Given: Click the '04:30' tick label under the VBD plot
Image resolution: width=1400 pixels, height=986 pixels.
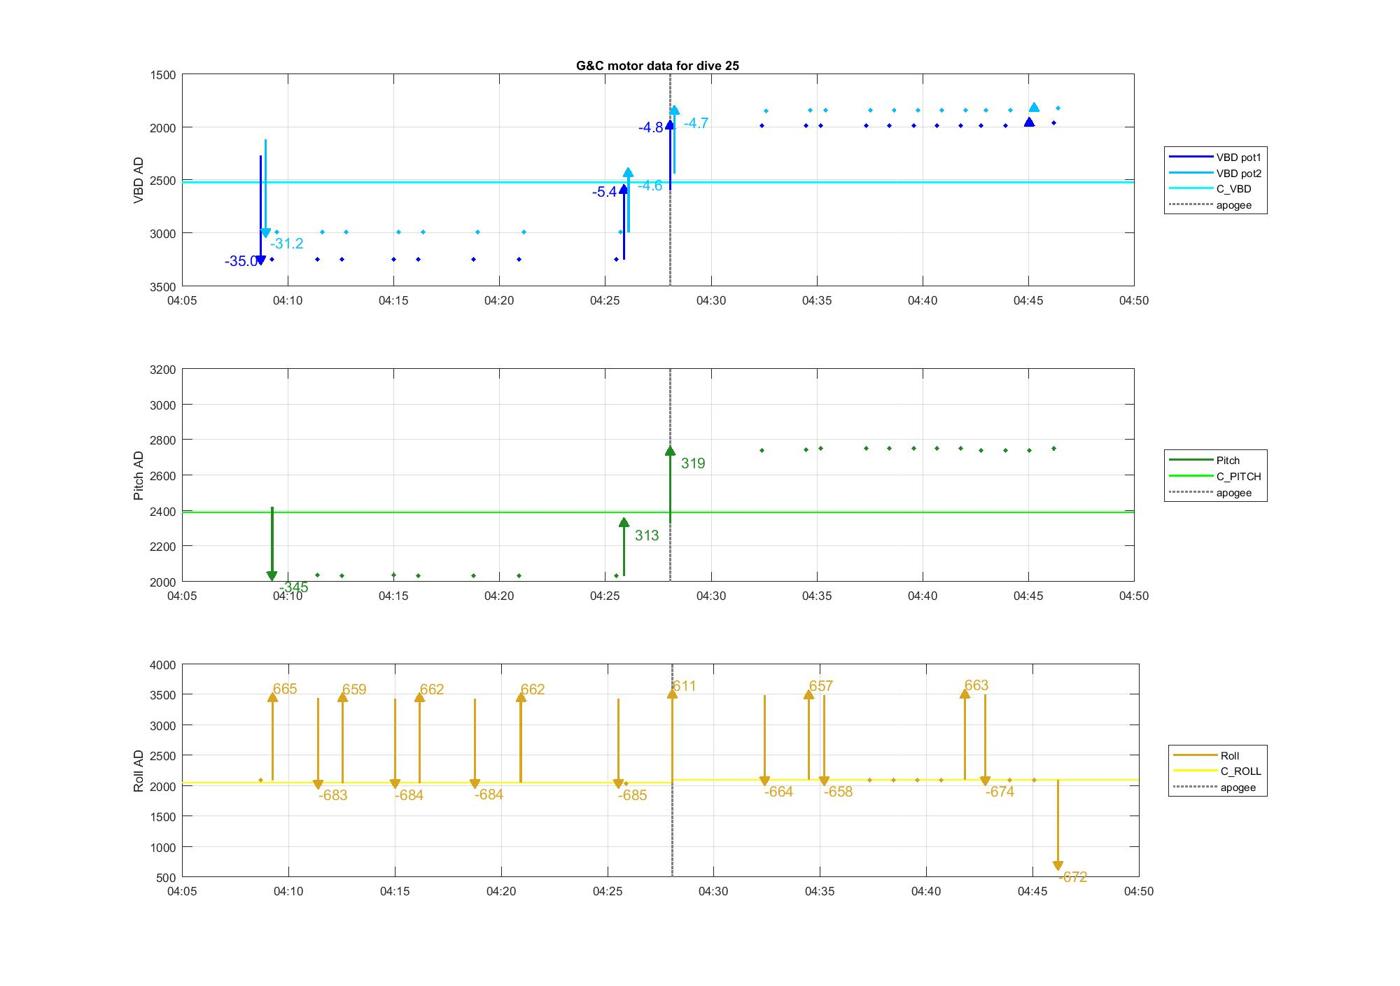Looking at the screenshot, I should coord(711,301).
